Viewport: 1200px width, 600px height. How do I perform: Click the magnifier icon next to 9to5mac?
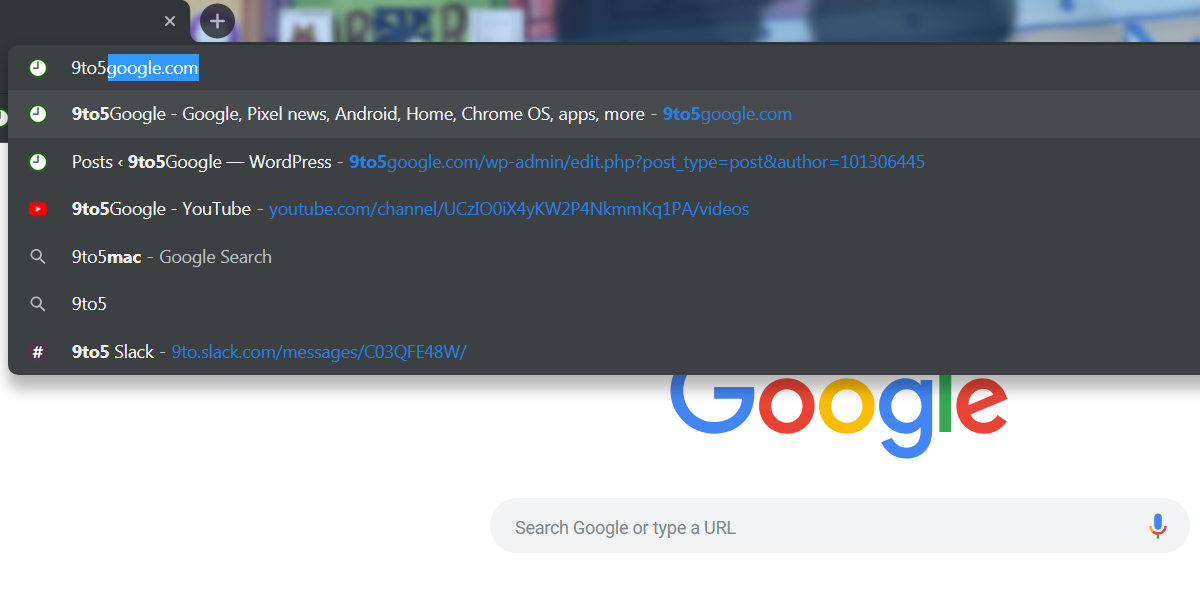click(x=38, y=257)
